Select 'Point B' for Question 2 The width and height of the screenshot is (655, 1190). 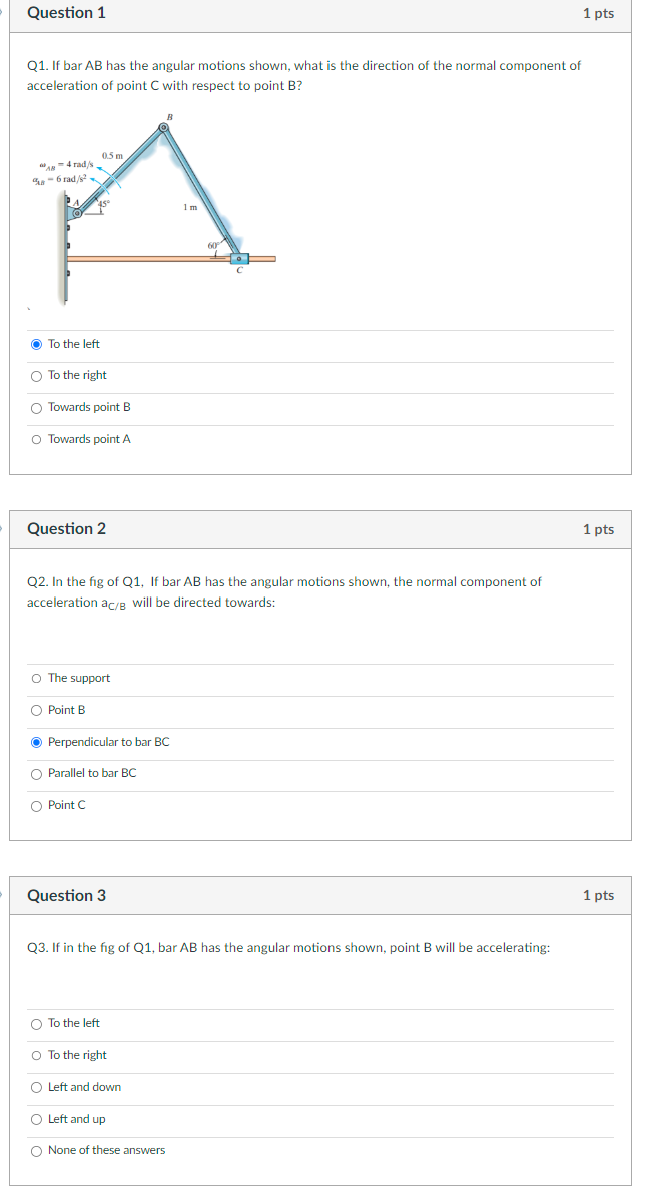click(x=36, y=710)
